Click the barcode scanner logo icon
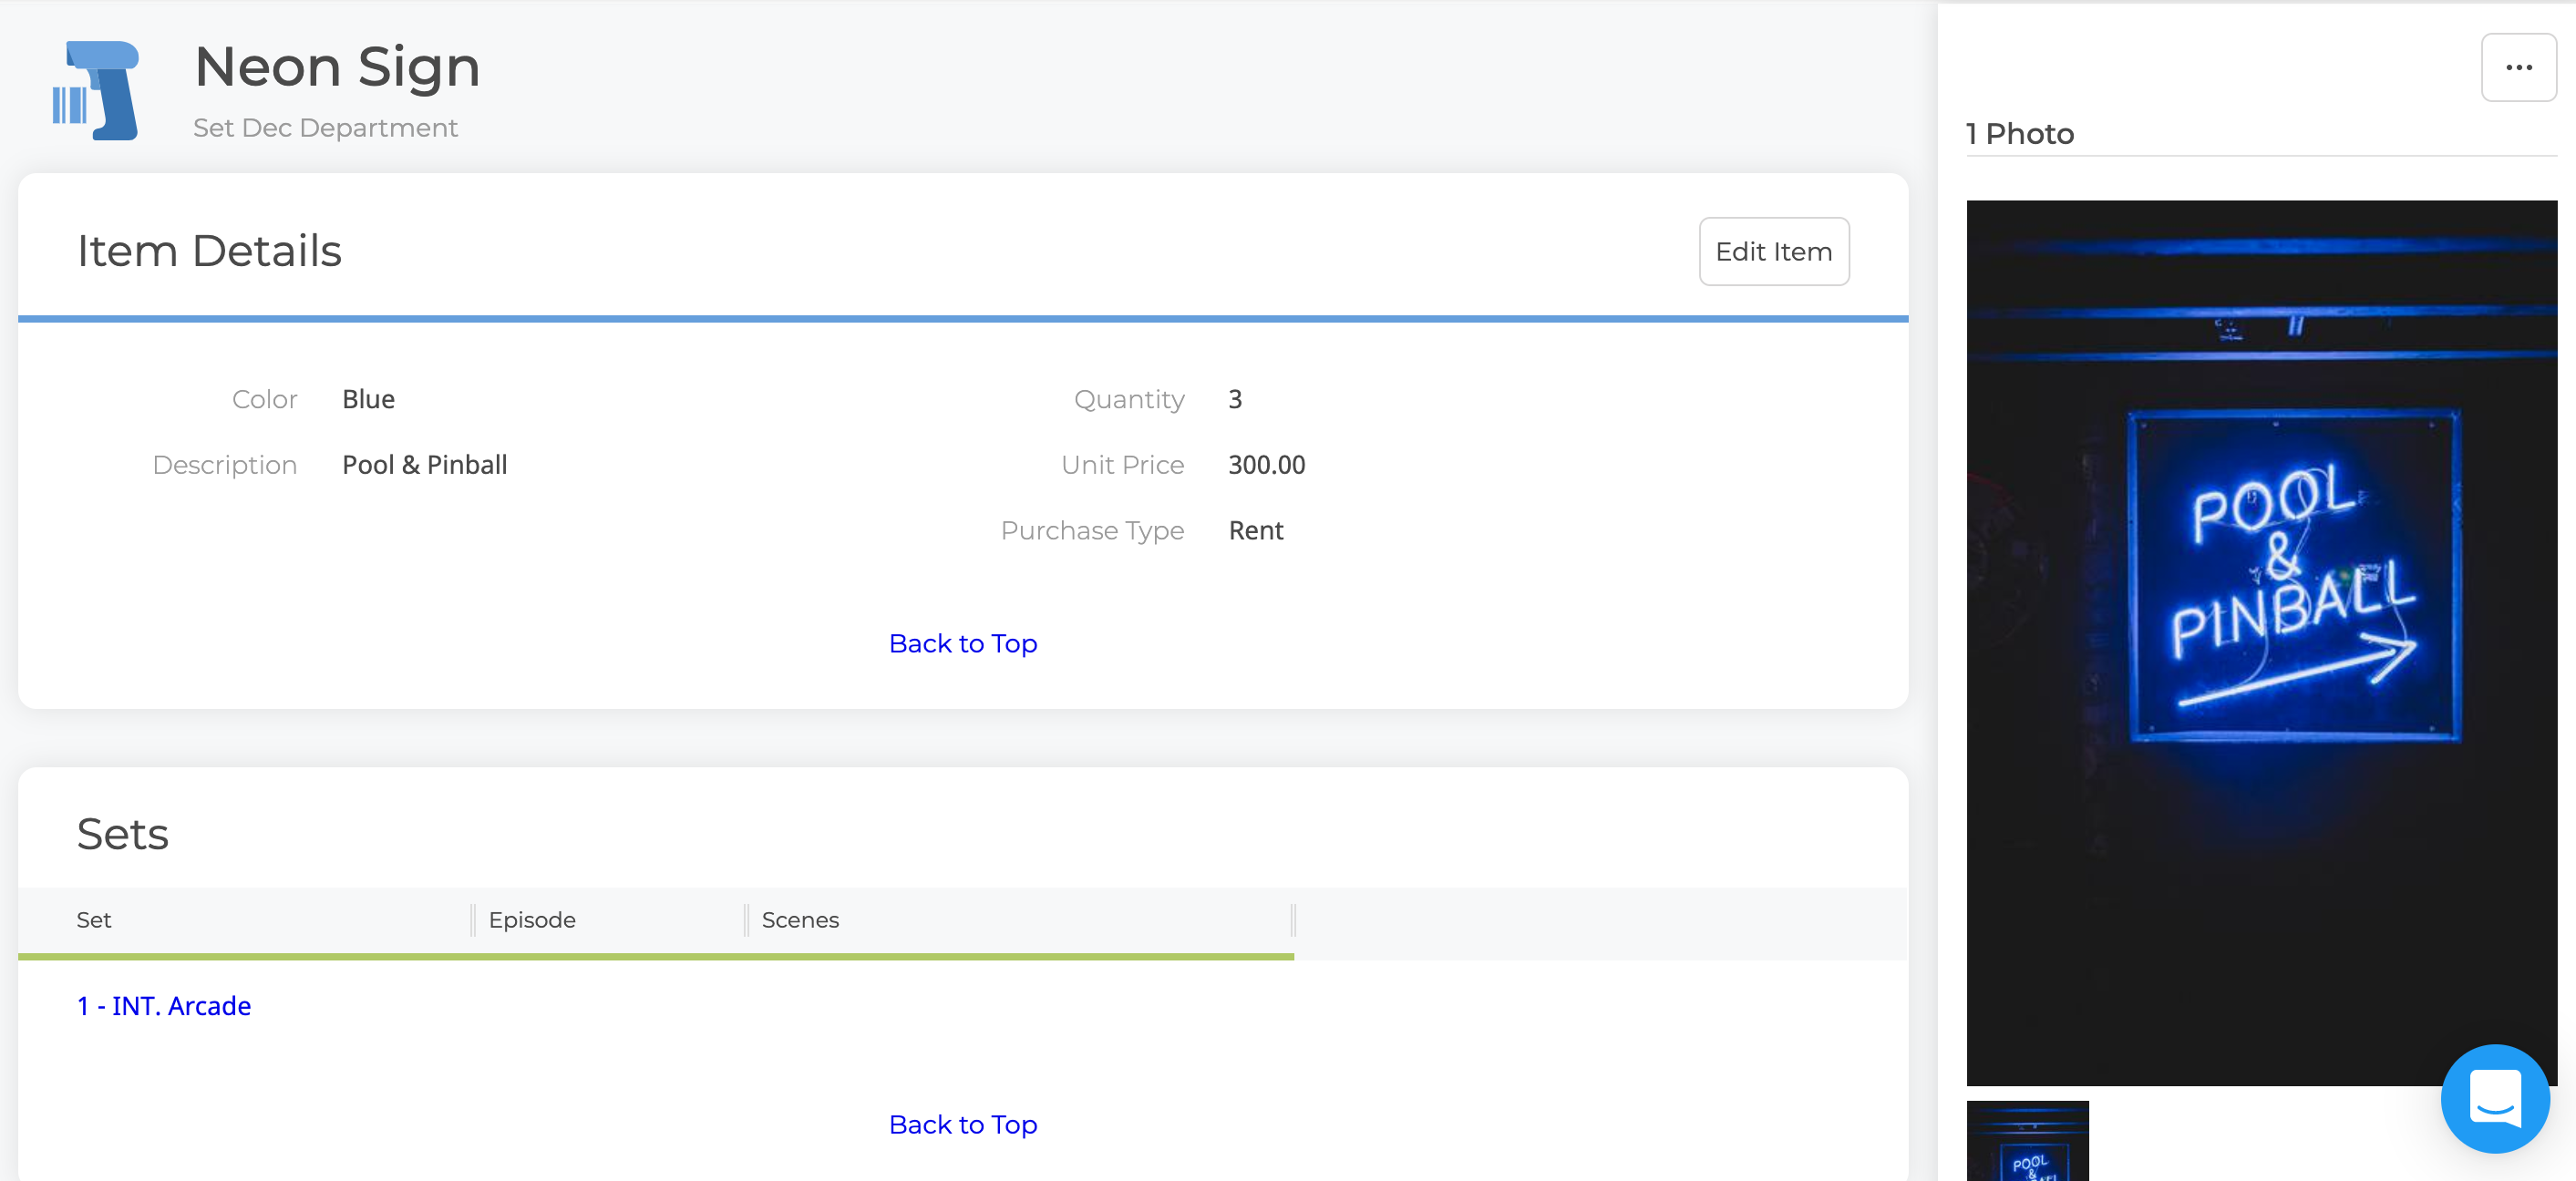 (x=95, y=90)
